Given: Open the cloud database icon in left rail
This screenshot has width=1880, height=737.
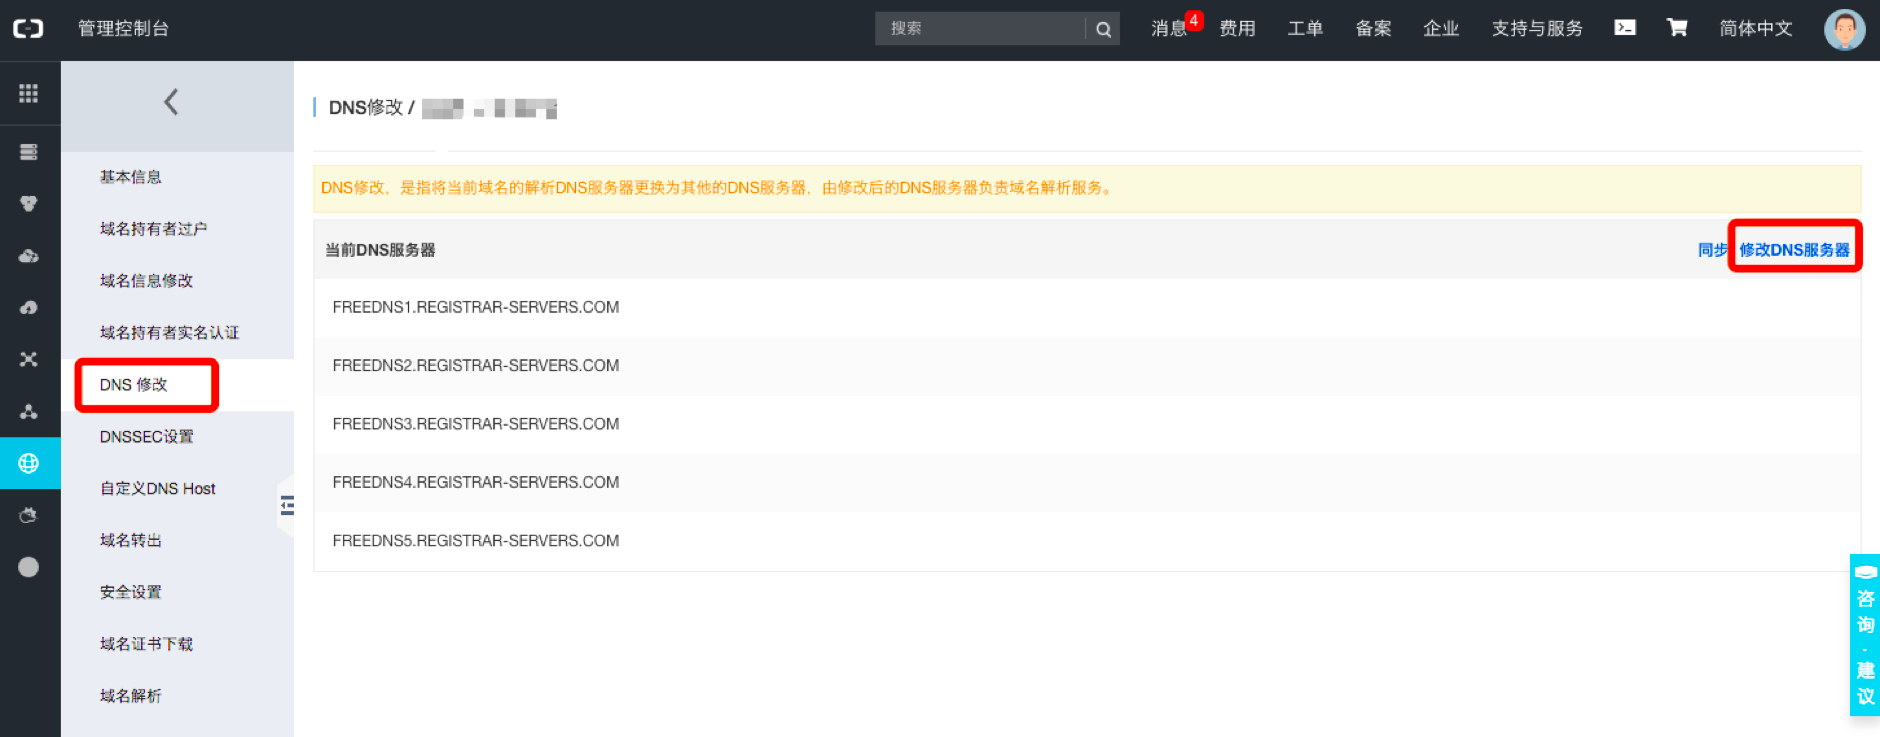Looking at the screenshot, I should coord(28,256).
